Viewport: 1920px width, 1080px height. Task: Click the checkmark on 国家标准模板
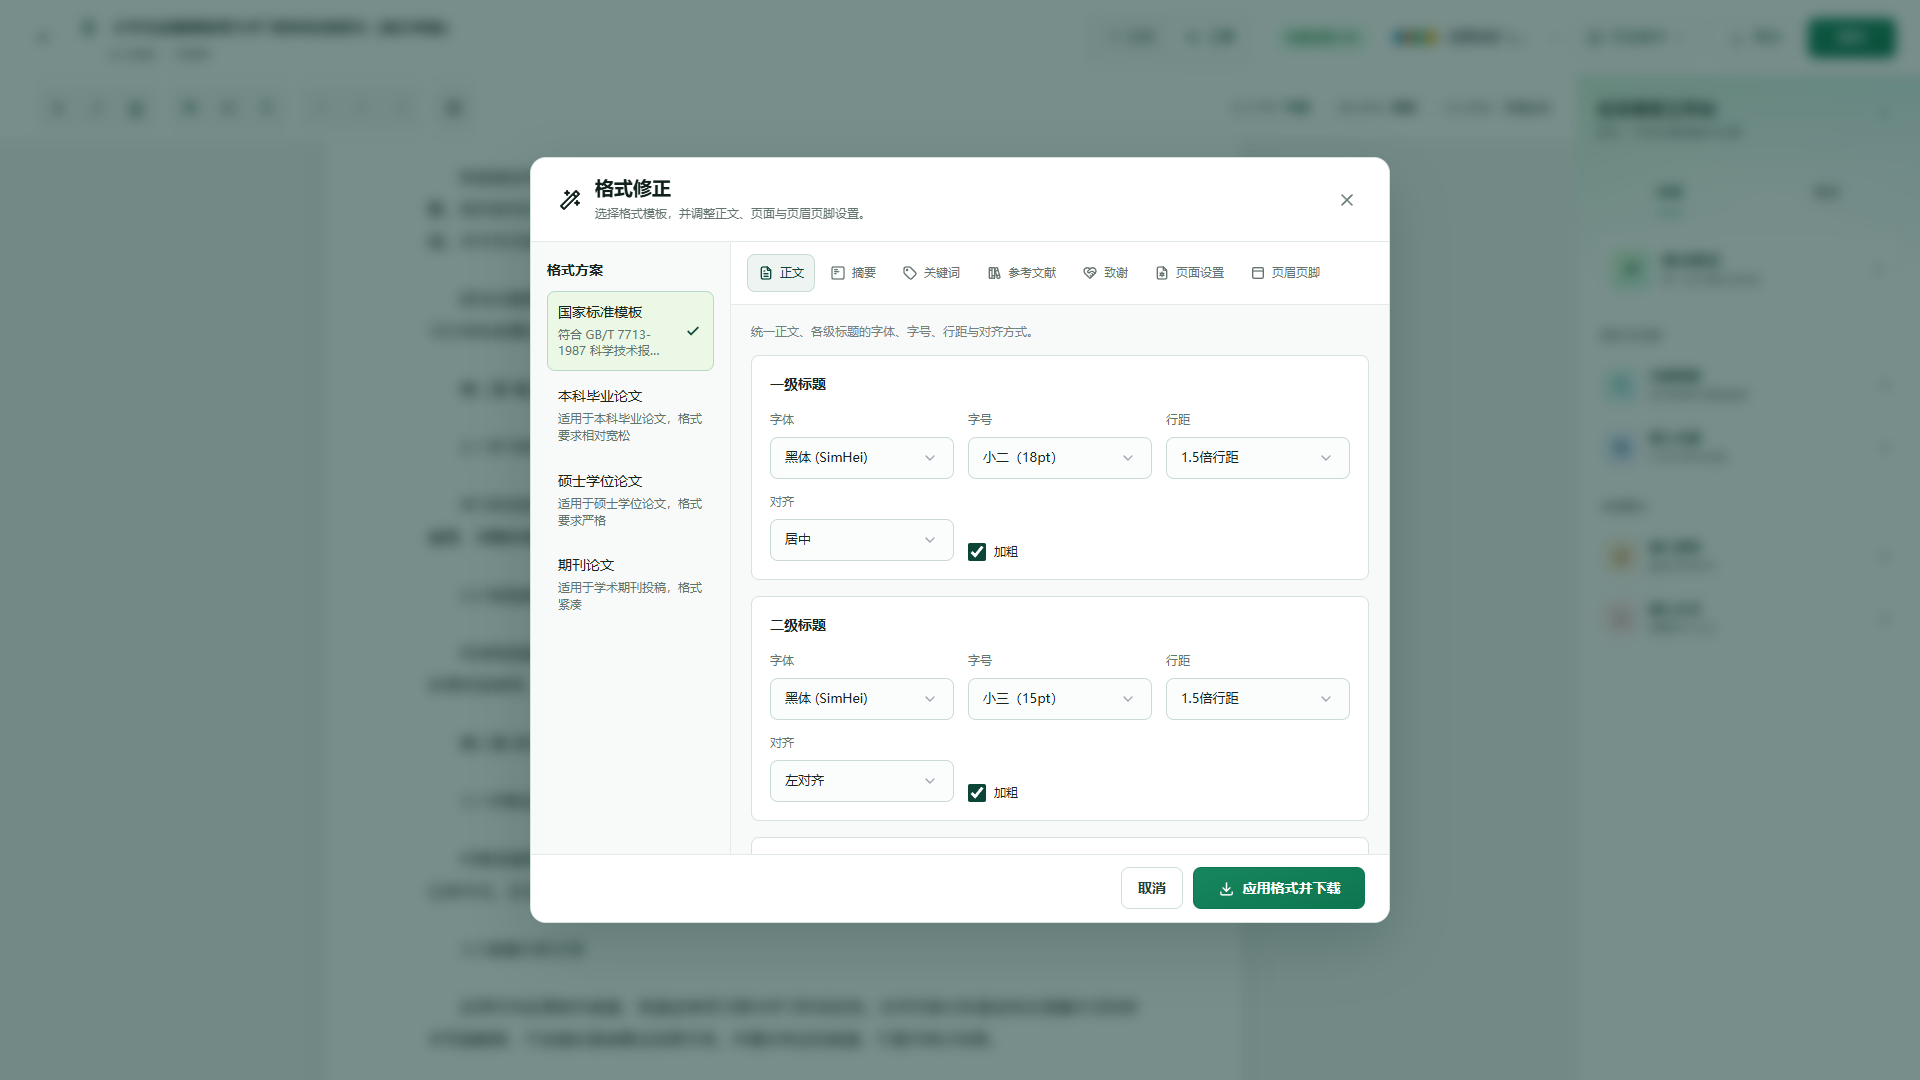point(693,331)
